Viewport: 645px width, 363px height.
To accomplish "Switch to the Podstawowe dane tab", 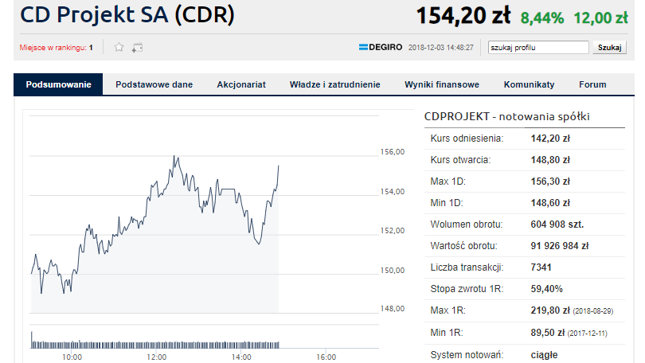I will pos(154,84).
